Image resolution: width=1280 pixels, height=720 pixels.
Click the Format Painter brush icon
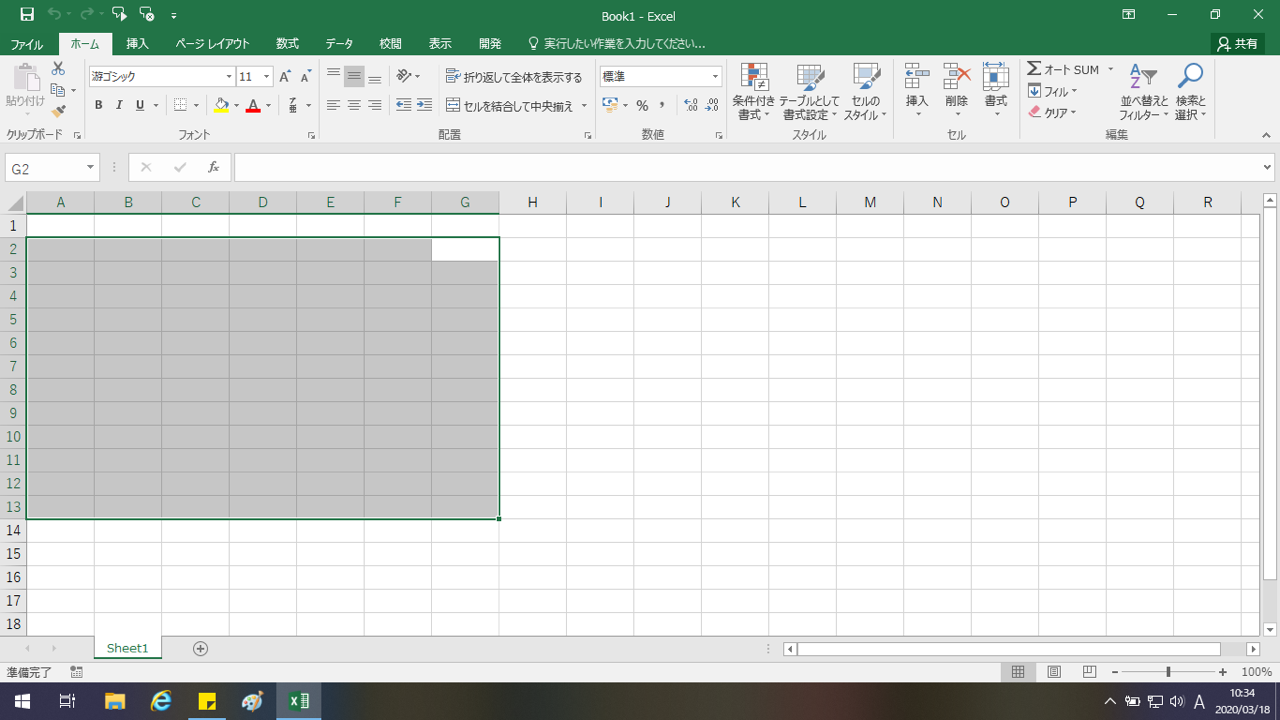coord(58,111)
